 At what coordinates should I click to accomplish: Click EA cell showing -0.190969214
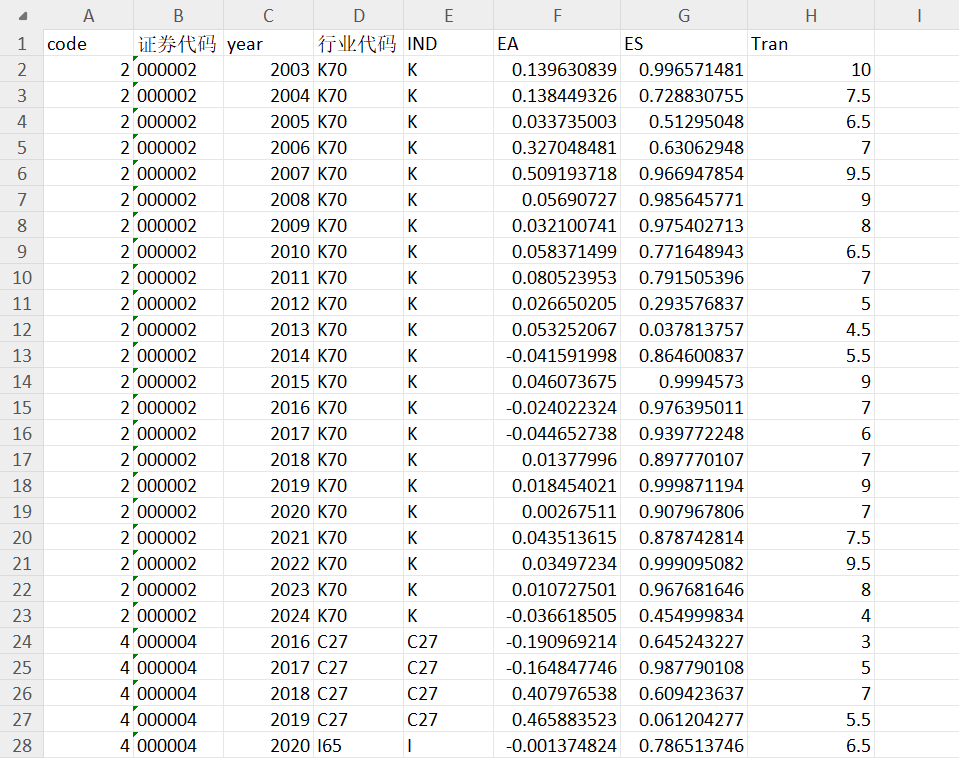click(557, 642)
